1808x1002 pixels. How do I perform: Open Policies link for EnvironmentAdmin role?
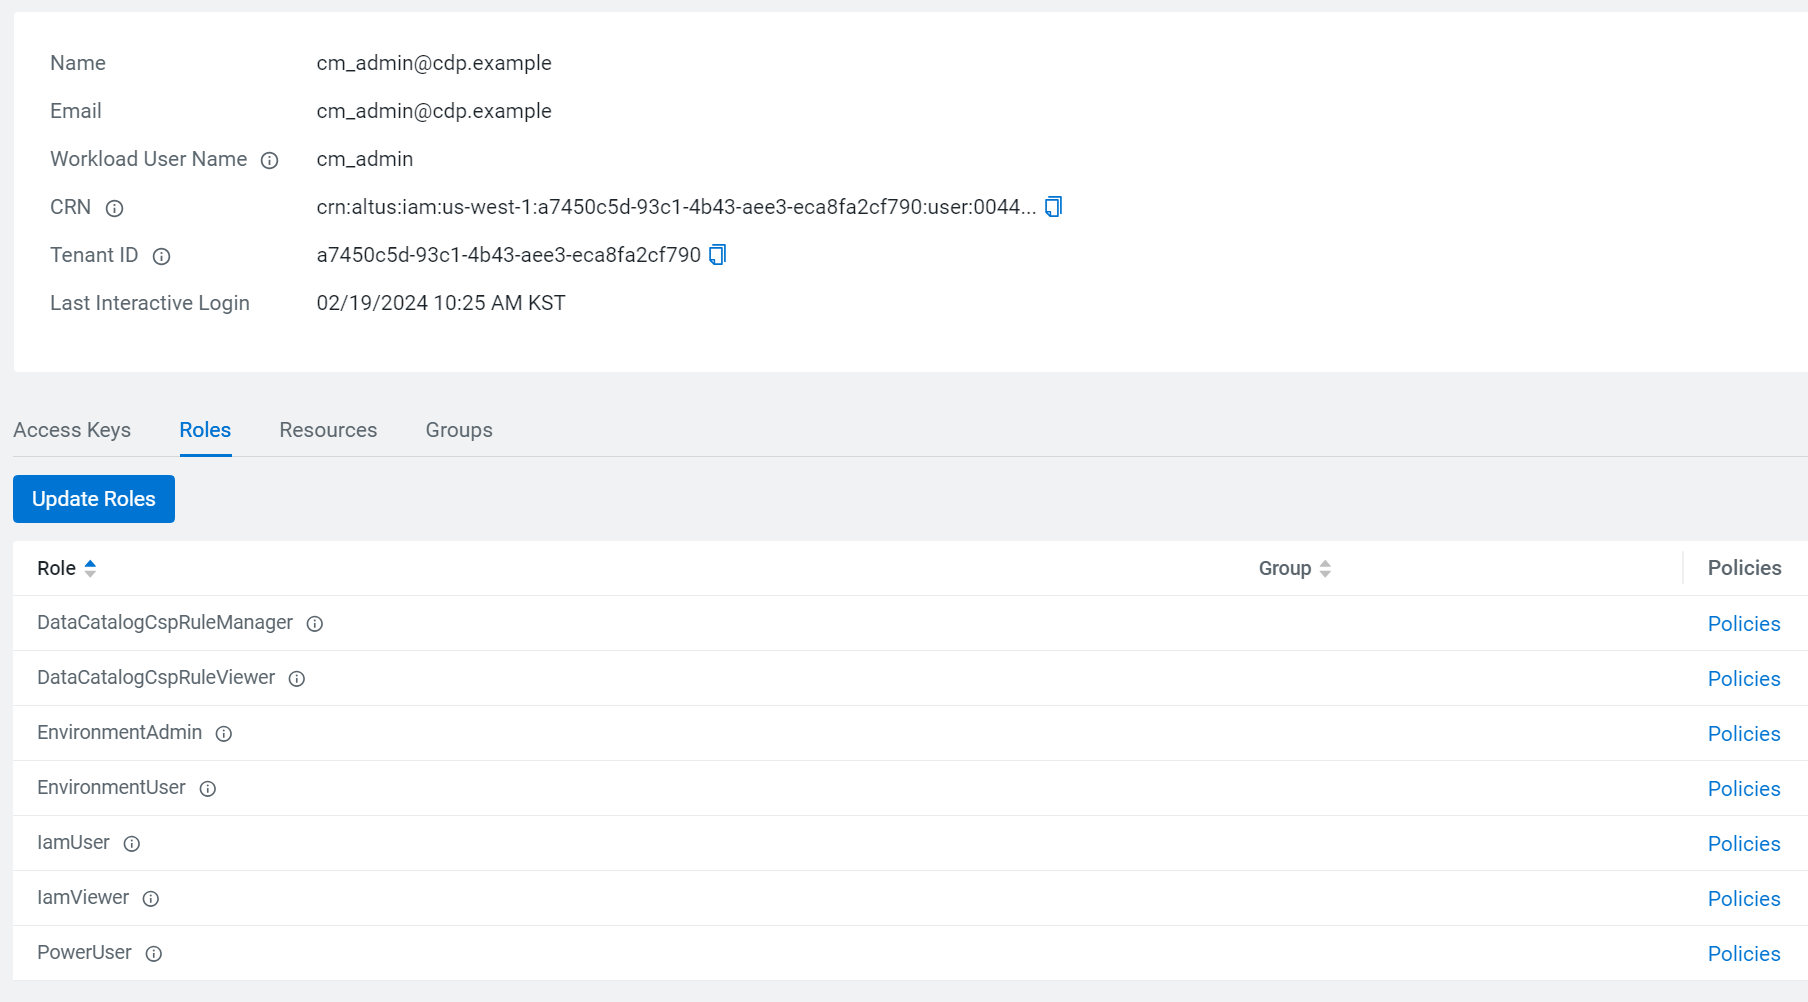[1743, 734]
